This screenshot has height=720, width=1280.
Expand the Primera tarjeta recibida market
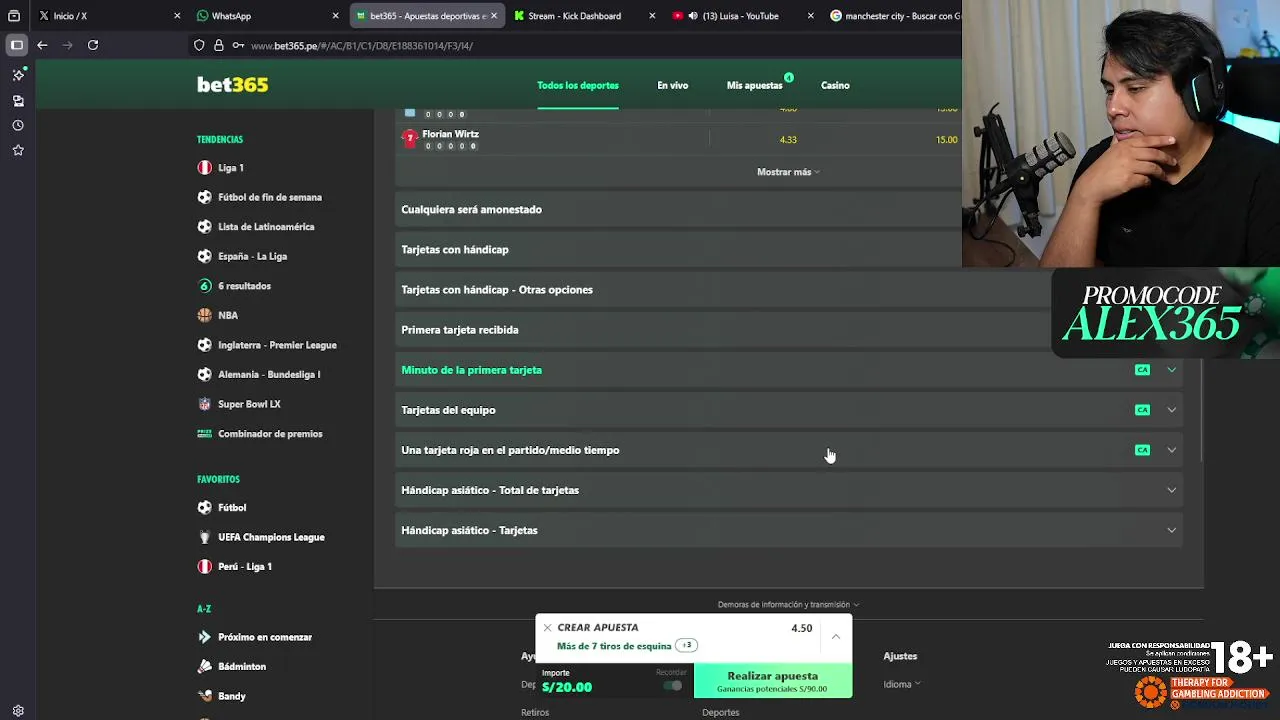[723, 330]
